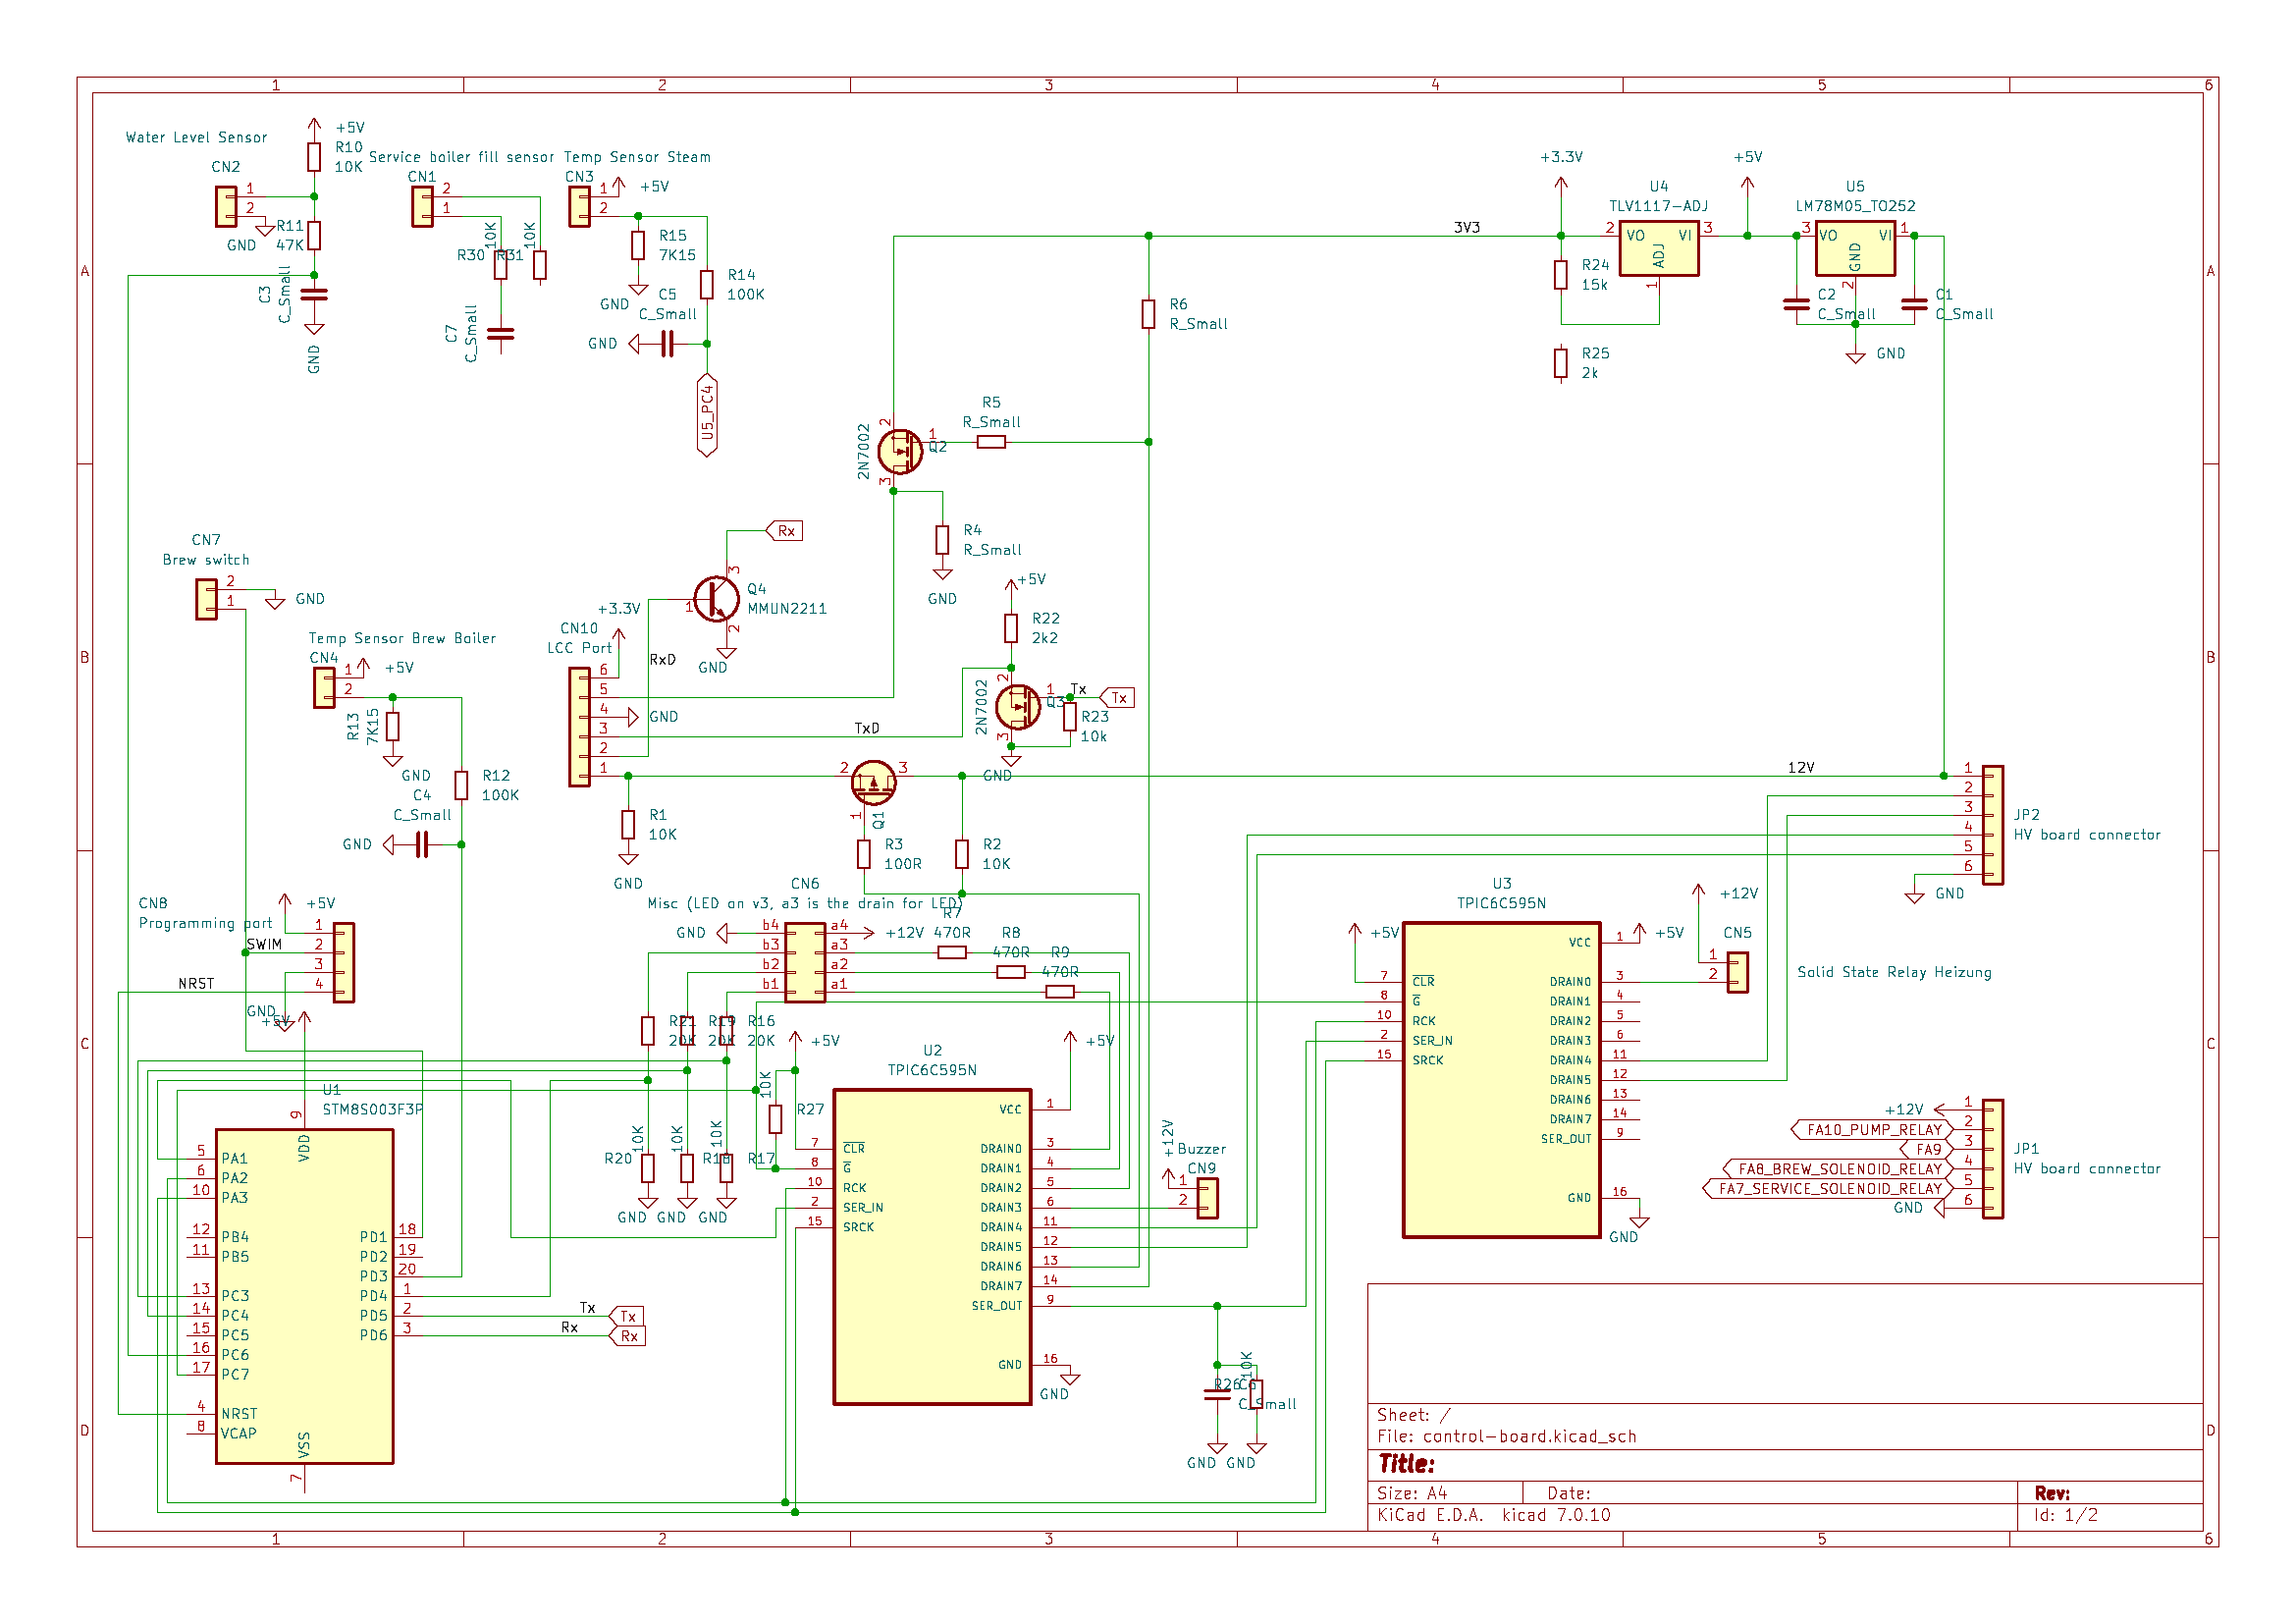The height and width of the screenshot is (1624, 2296).
Task: Click the CN8 Programming port connector
Action: [343, 962]
